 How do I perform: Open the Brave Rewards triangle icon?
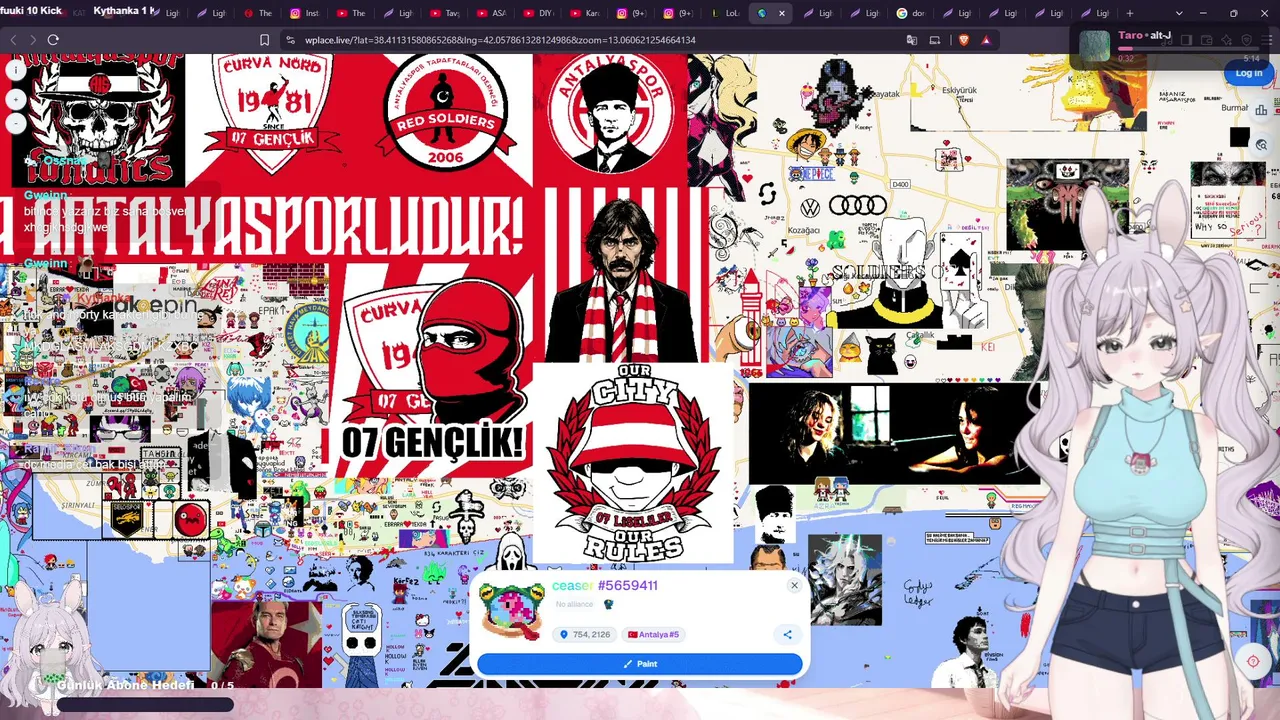click(986, 40)
